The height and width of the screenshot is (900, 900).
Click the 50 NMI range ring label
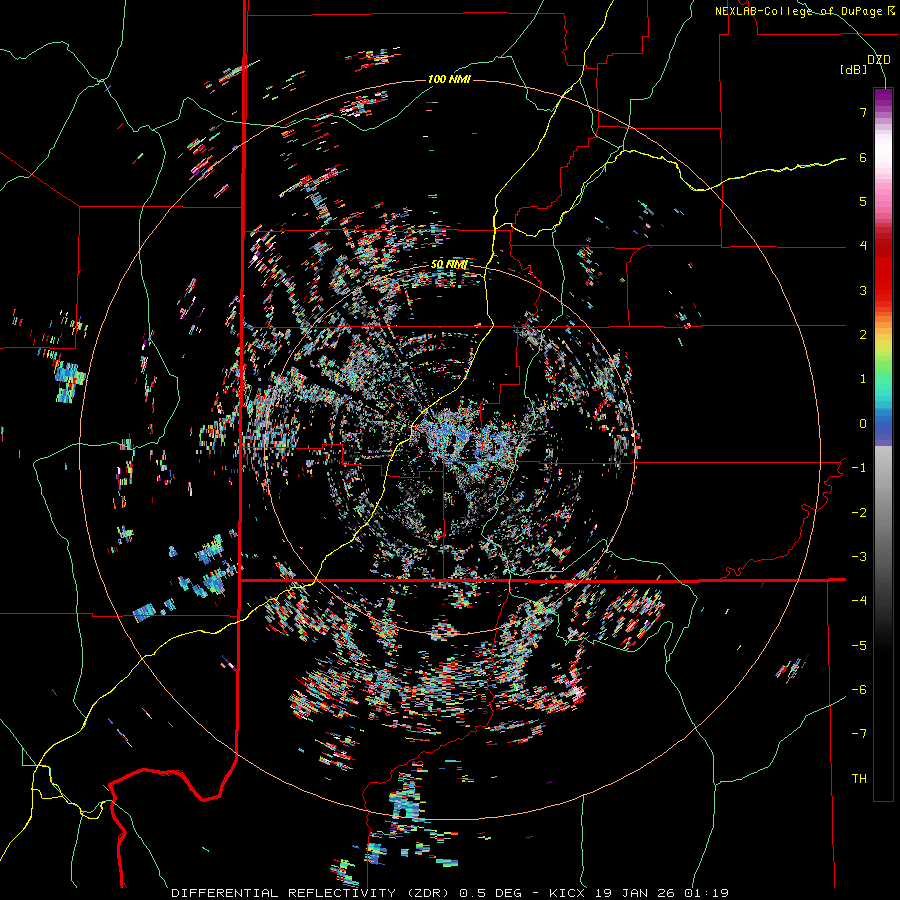(449, 265)
